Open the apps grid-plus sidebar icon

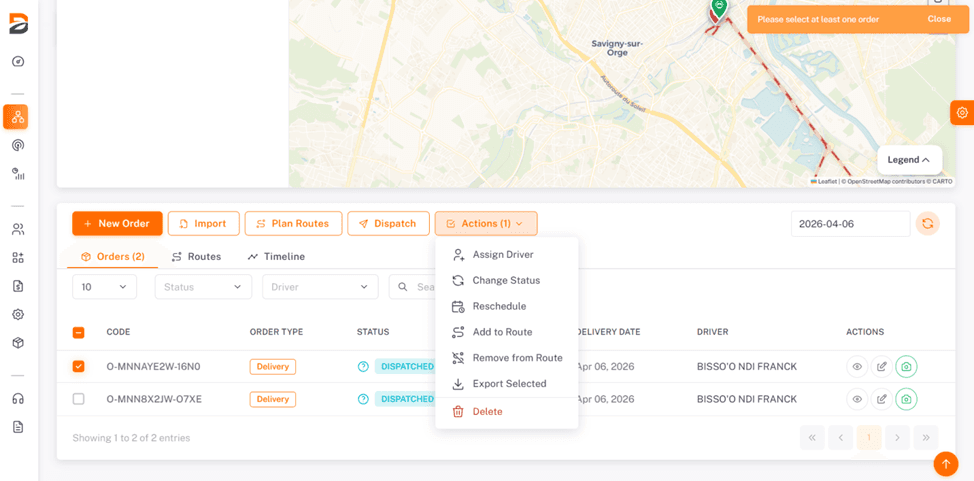(18, 258)
